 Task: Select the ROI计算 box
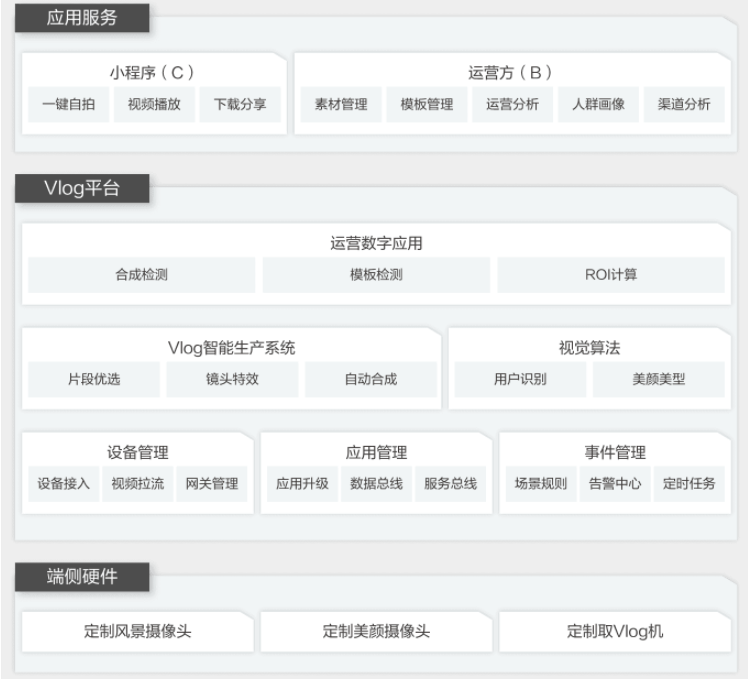coord(611,275)
